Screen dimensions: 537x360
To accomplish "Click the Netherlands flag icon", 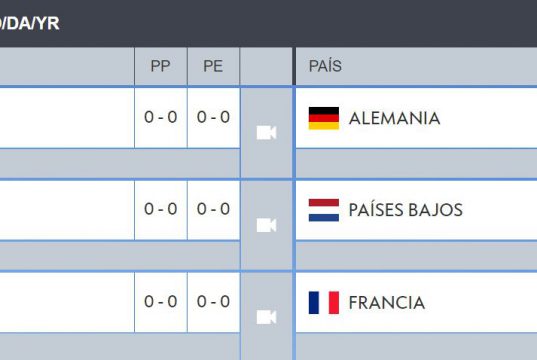I will (324, 210).
